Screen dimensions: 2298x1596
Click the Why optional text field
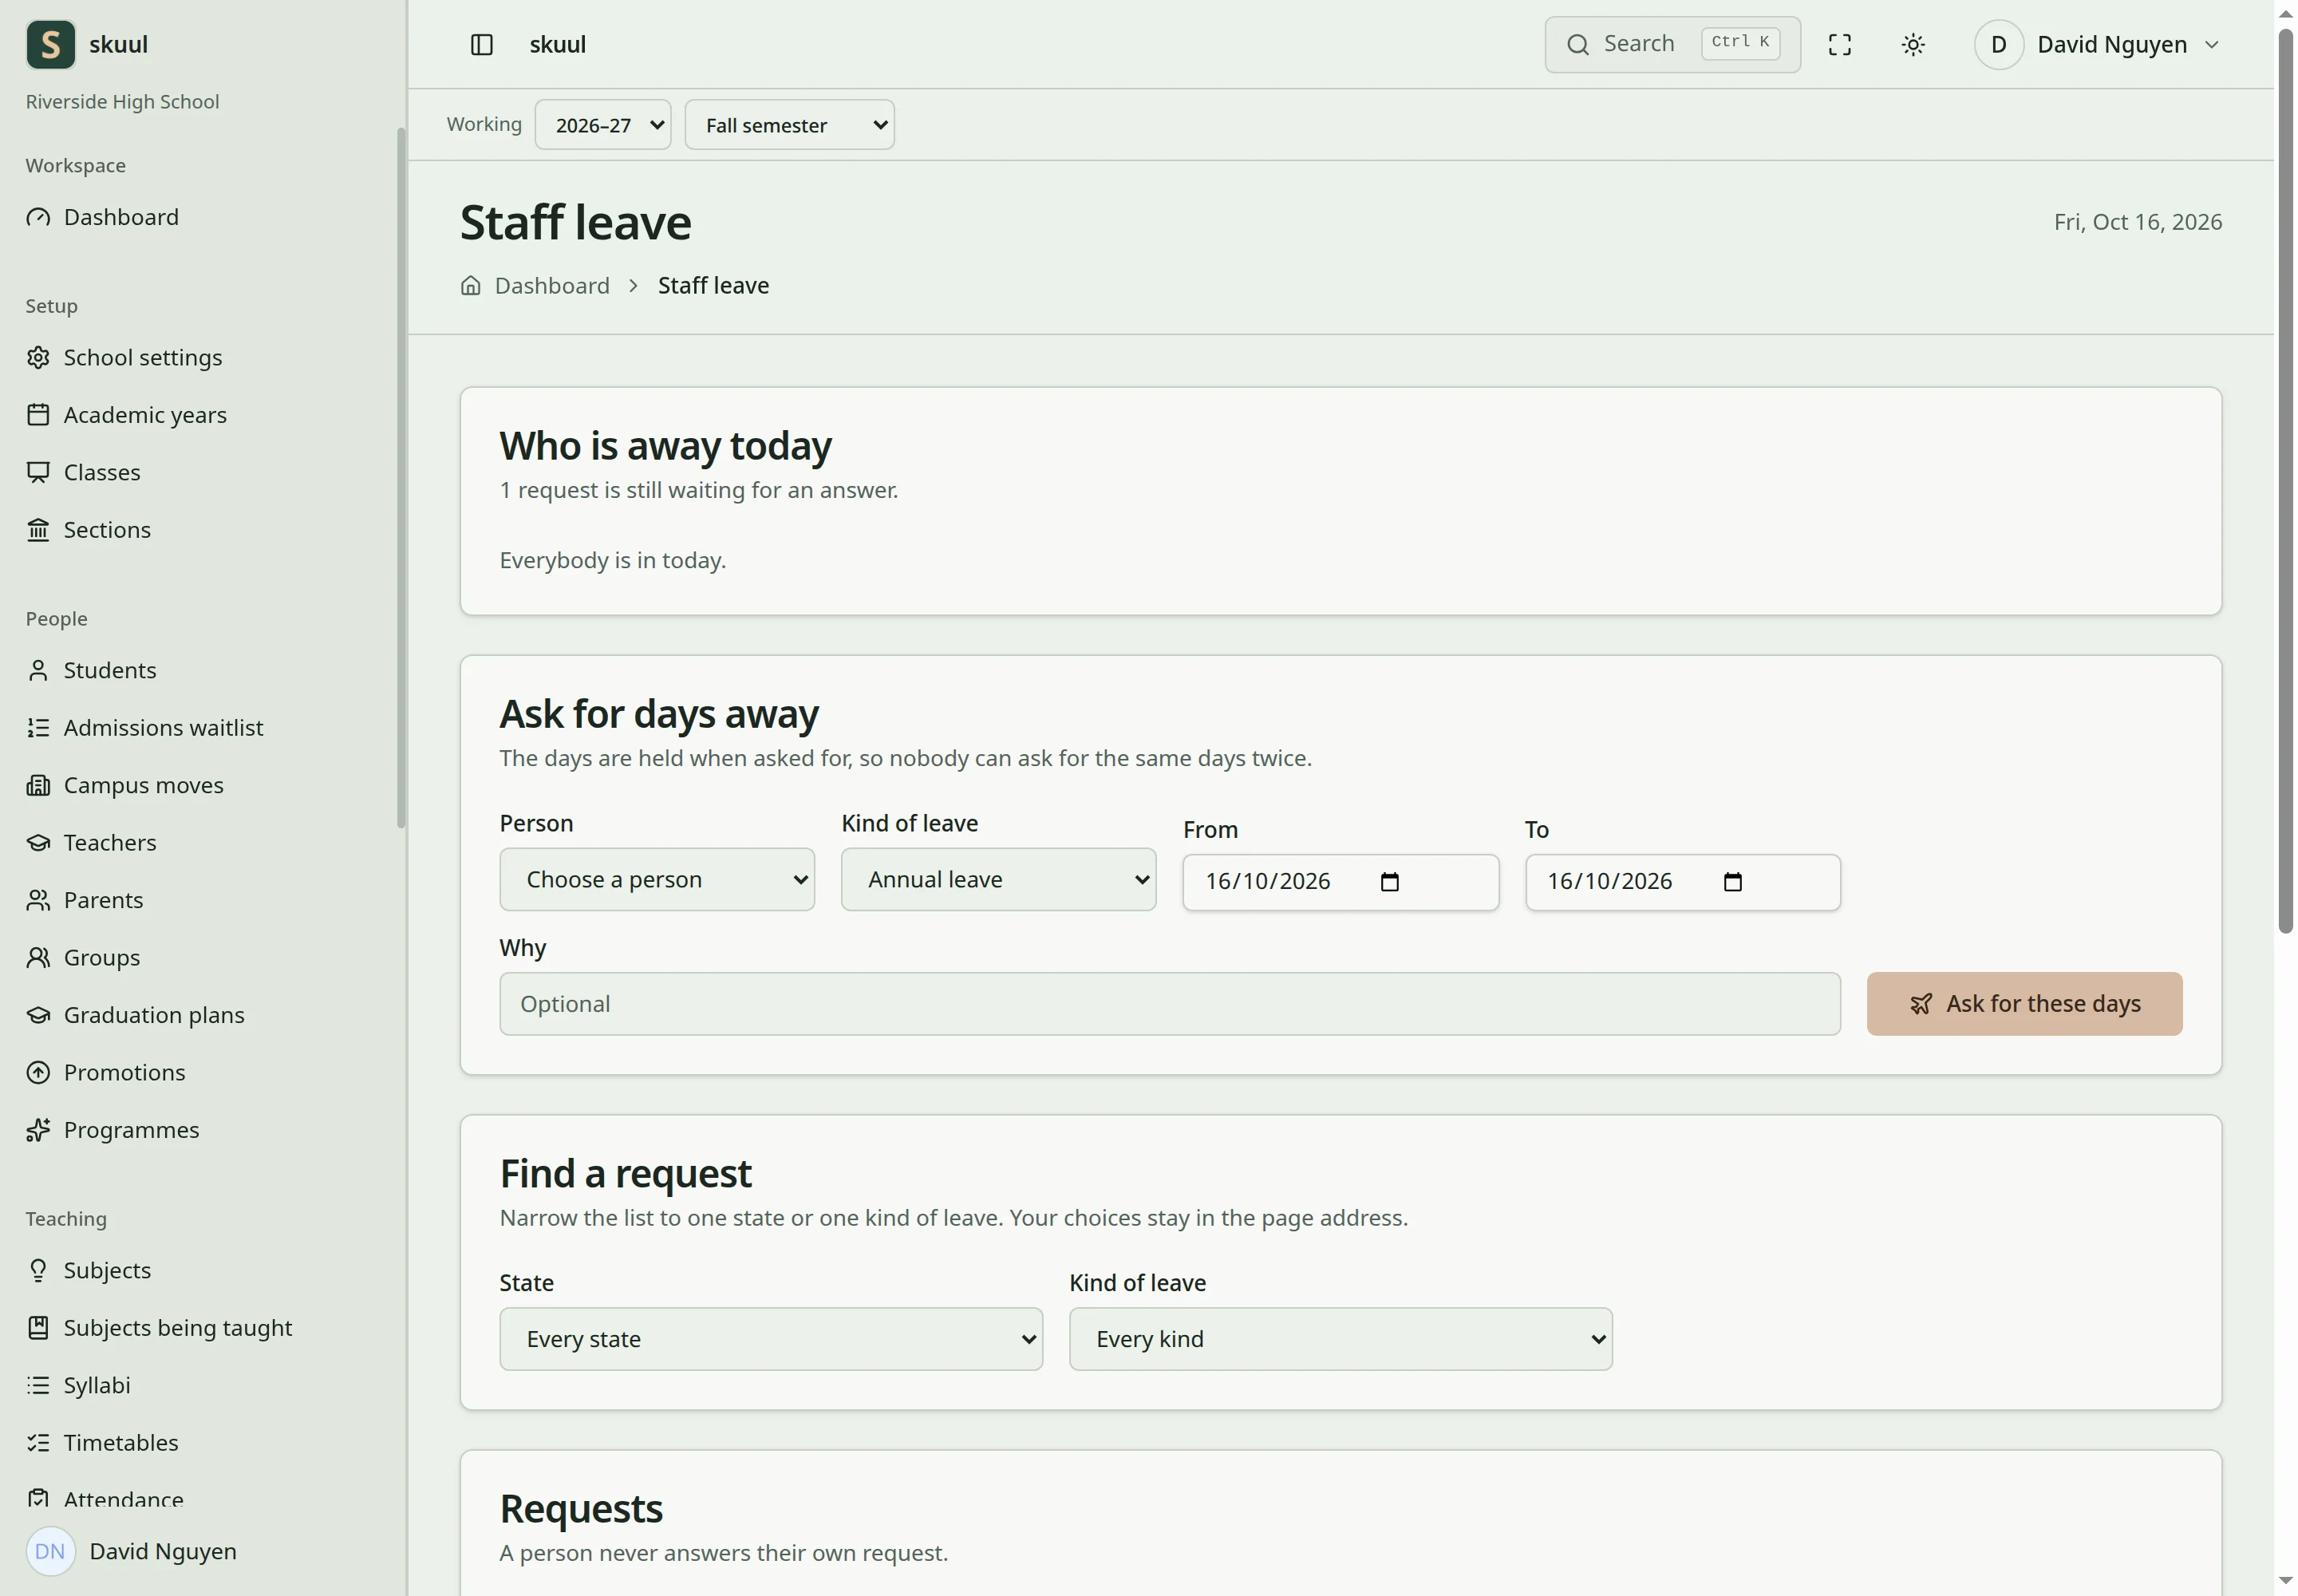click(x=1169, y=1004)
